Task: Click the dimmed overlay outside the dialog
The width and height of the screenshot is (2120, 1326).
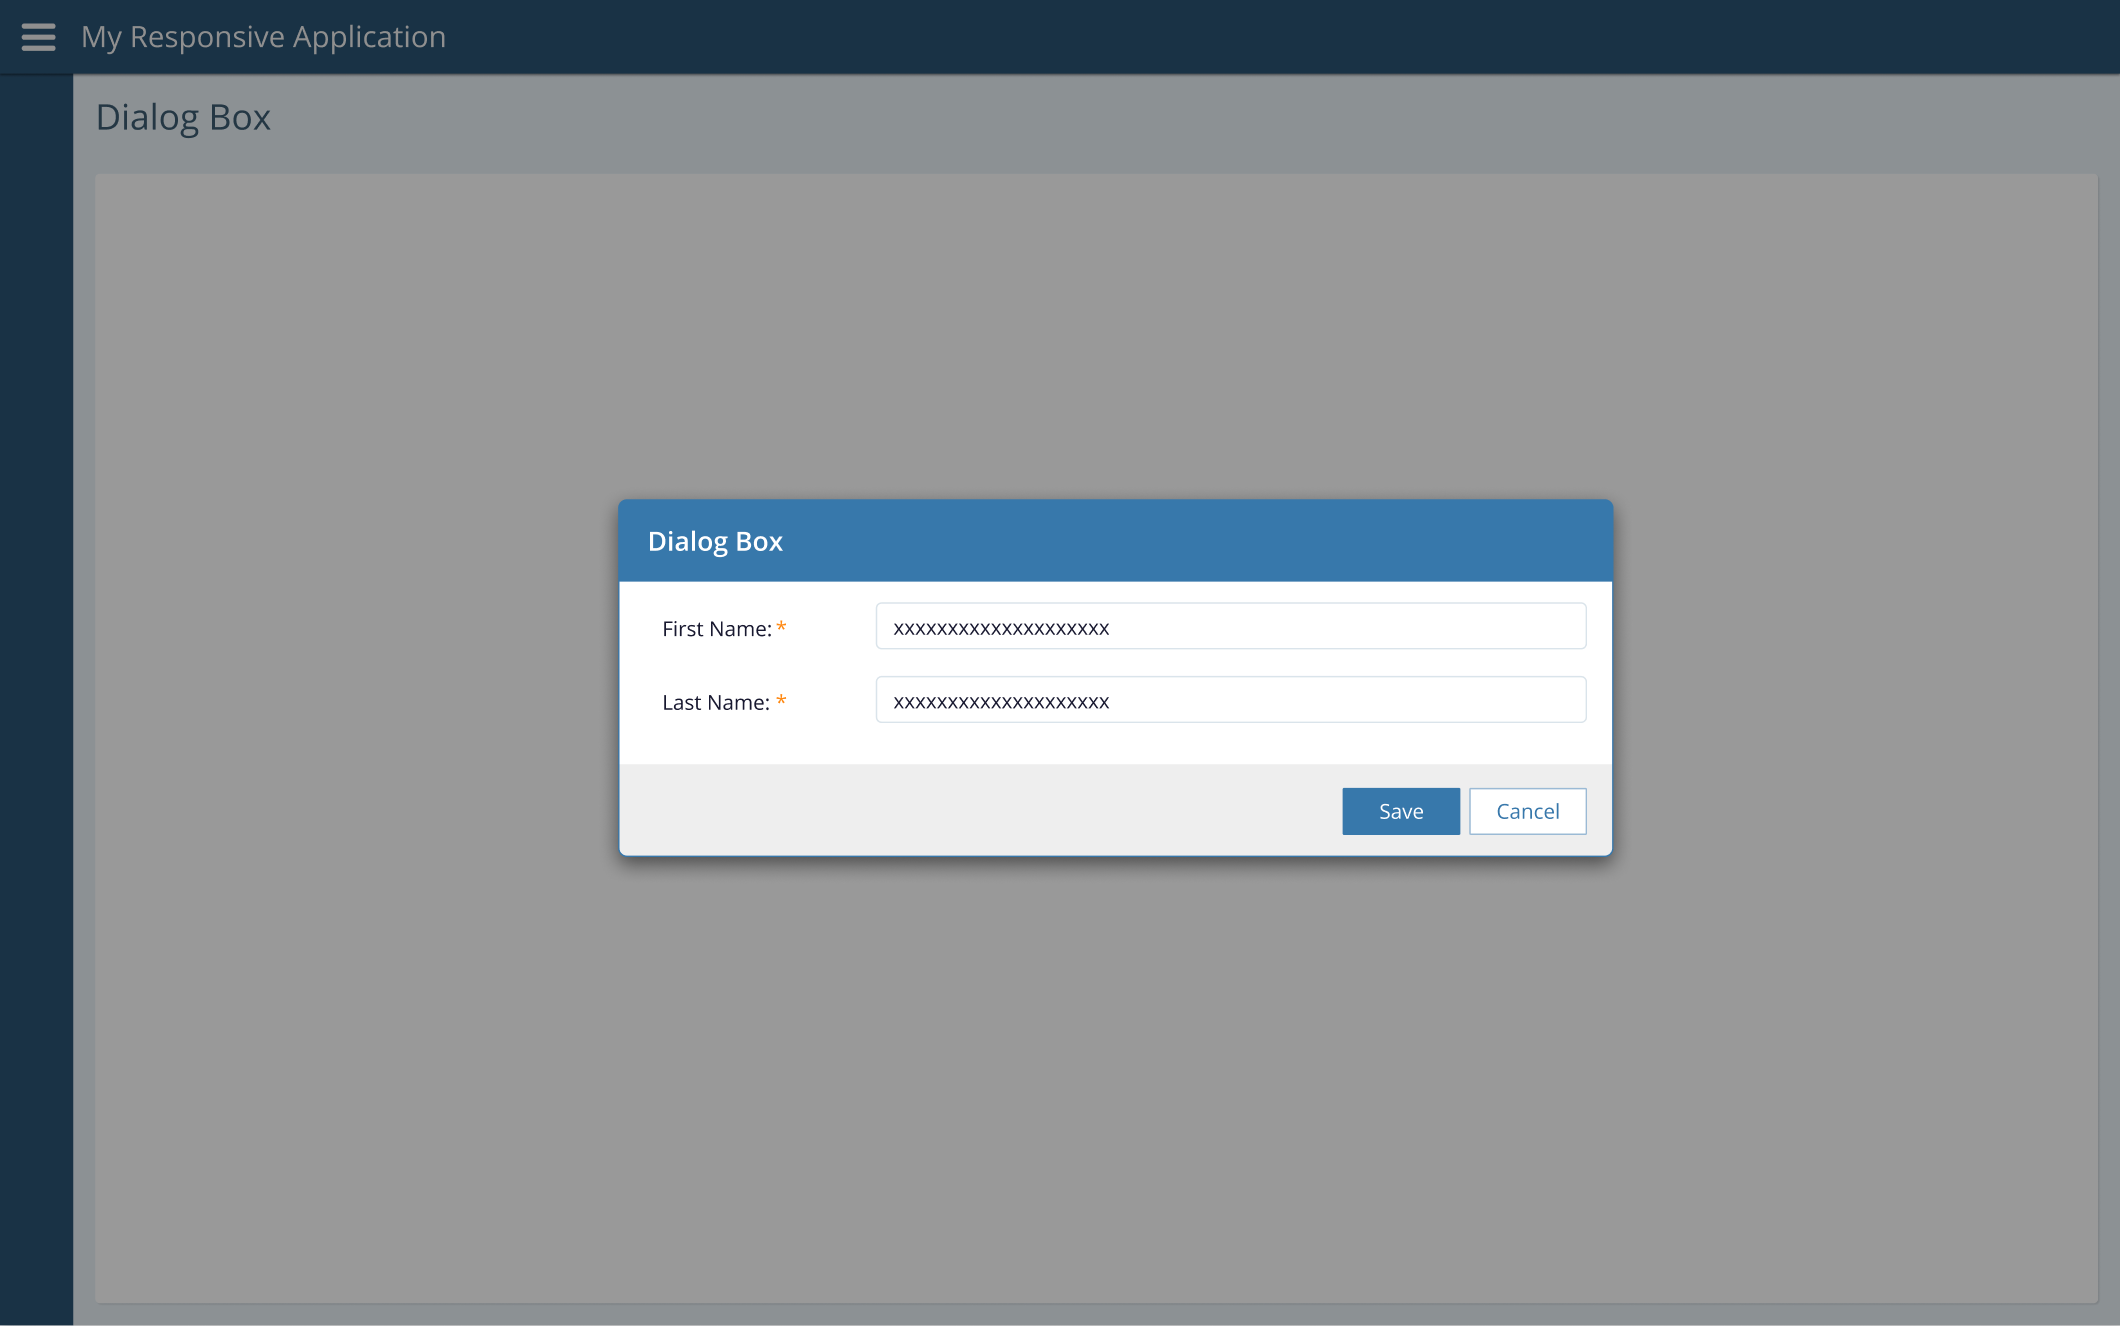Action: click(1100, 1080)
